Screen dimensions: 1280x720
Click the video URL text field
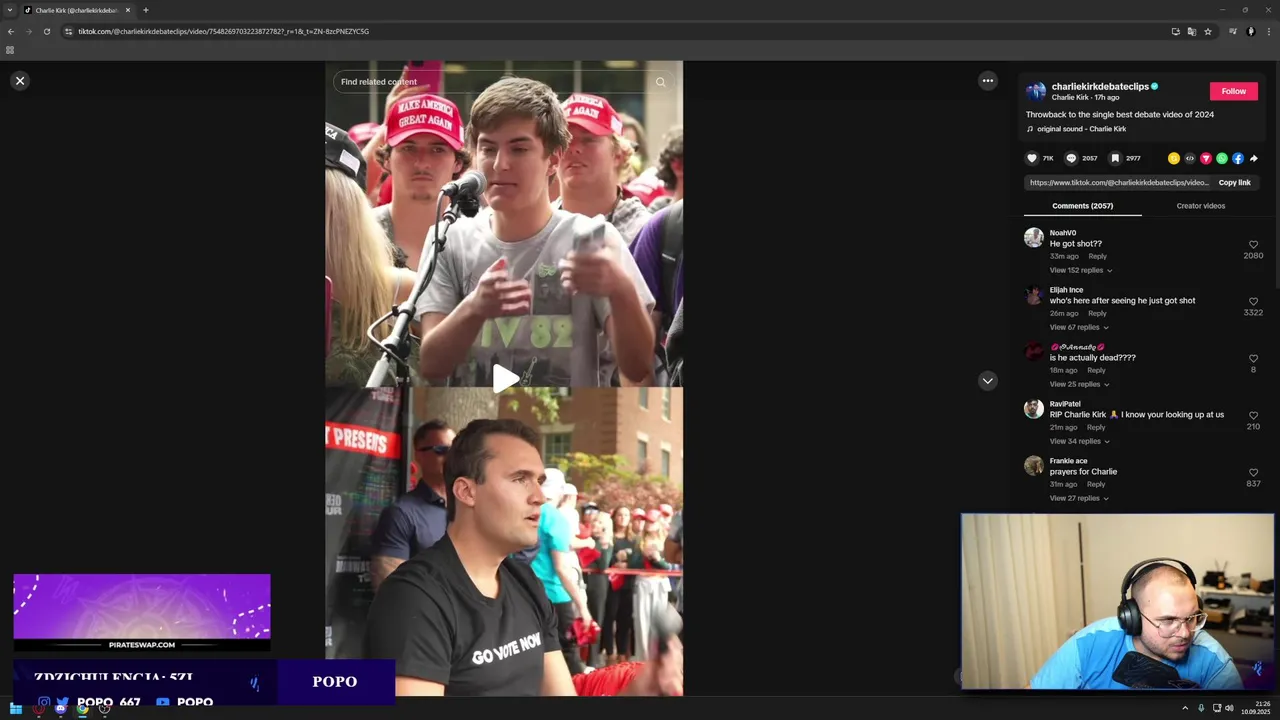pyautogui.click(x=1119, y=183)
